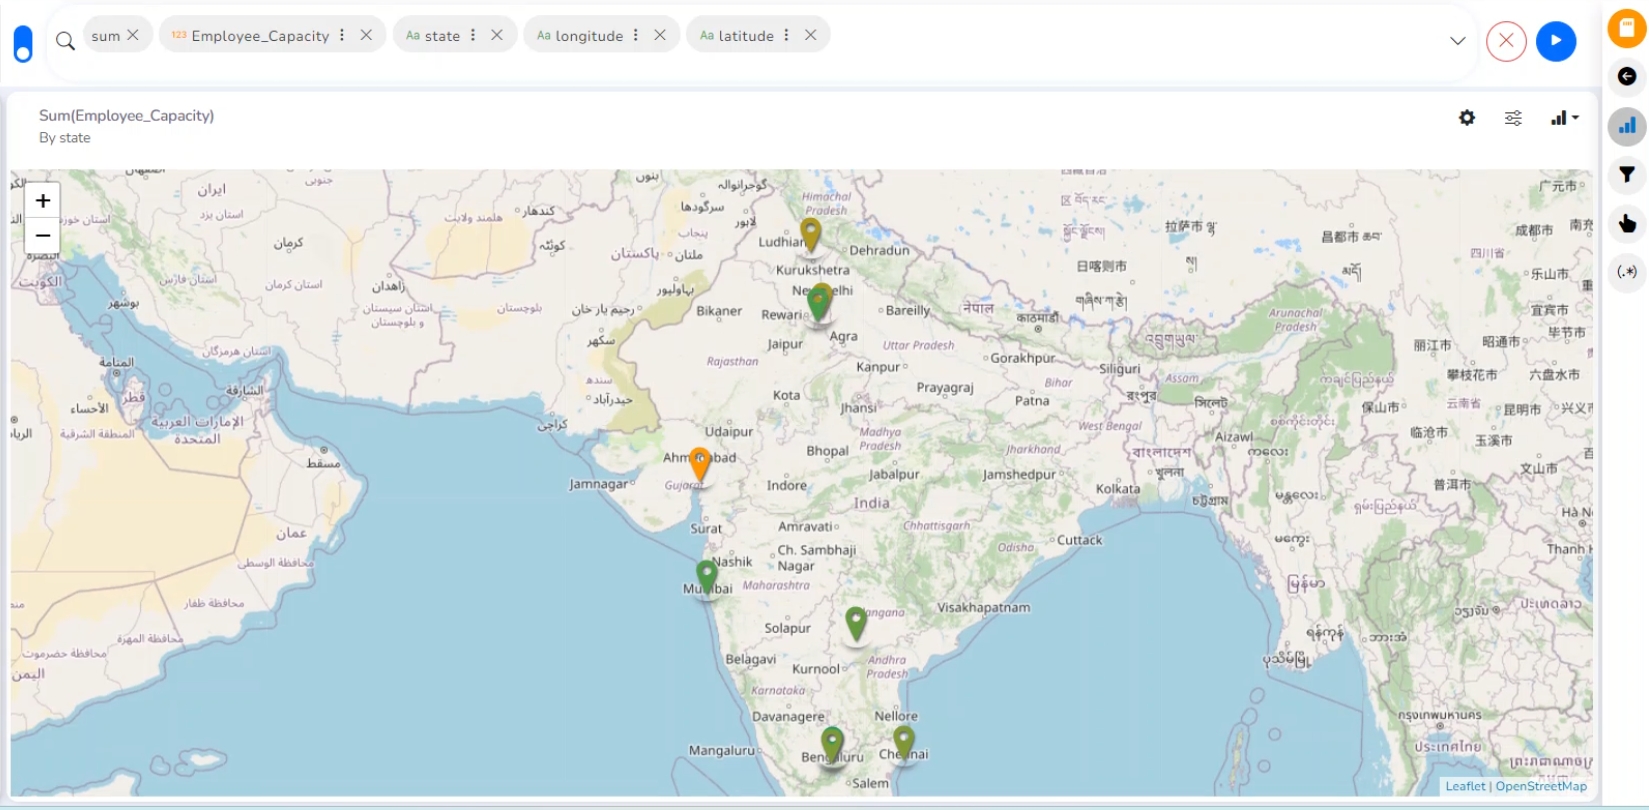
Task: Clear the query with the red X button
Action: pyautogui.click(x=1505, y=41)
